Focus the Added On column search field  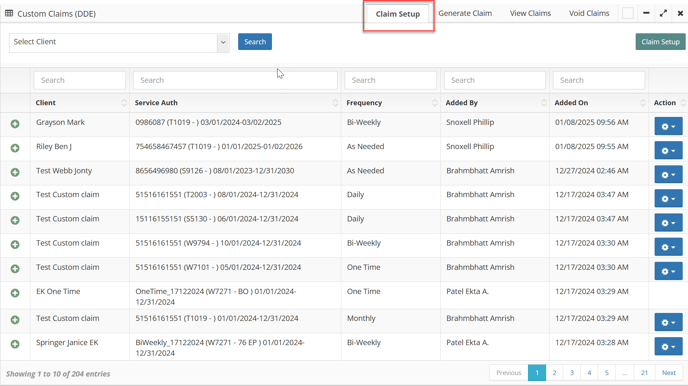pyautogui.click(x=599, y=80)
